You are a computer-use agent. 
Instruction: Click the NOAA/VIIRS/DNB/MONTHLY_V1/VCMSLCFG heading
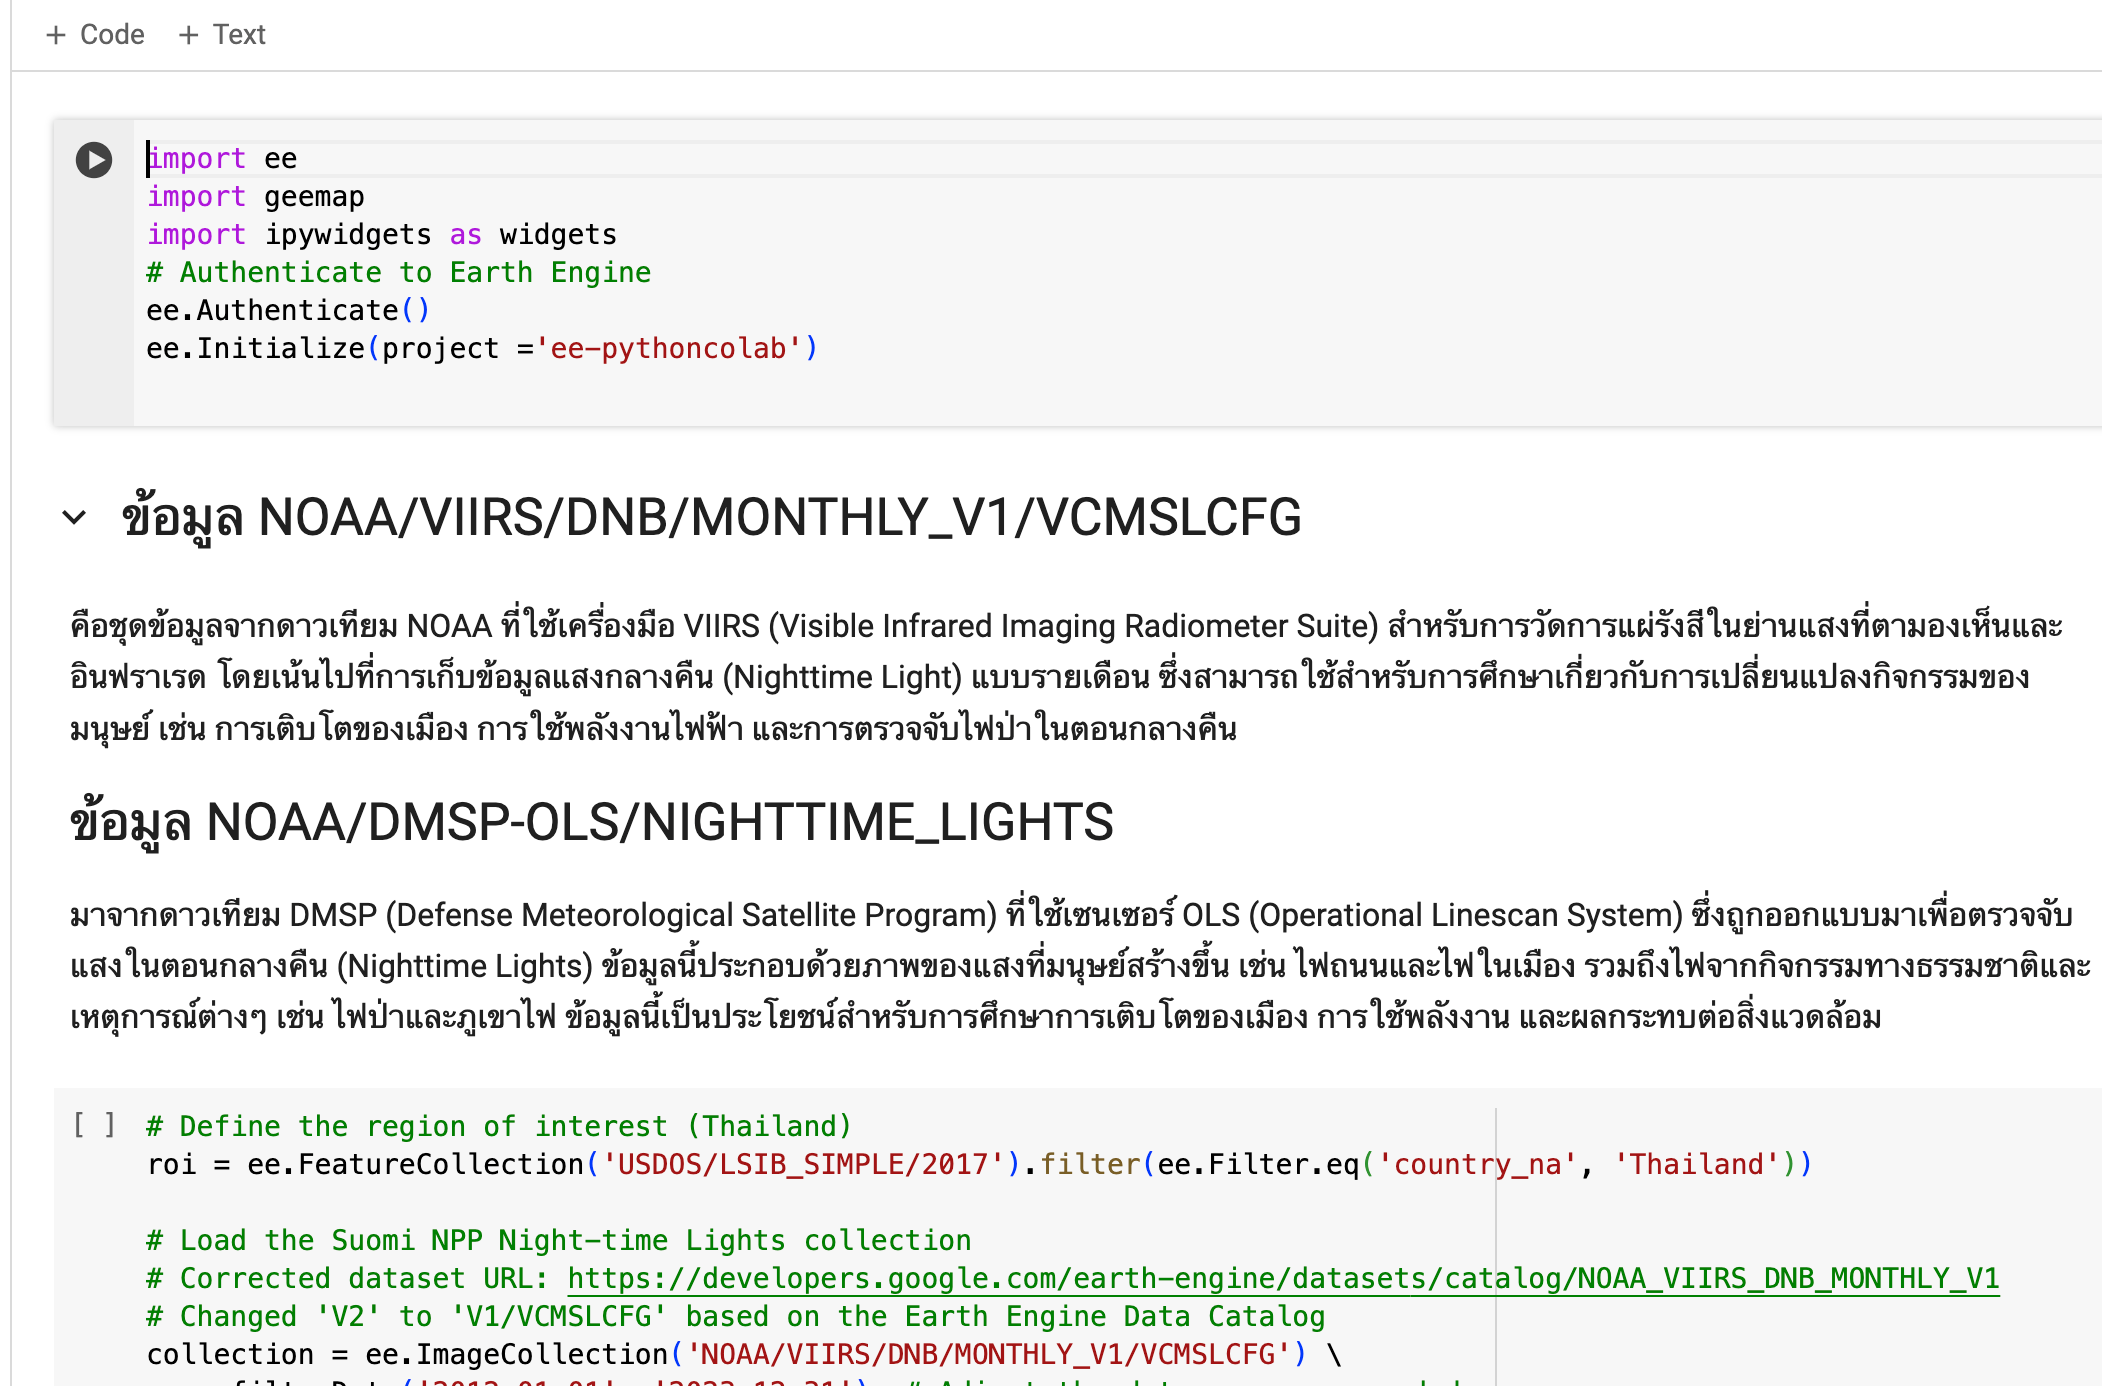point(711,518)
